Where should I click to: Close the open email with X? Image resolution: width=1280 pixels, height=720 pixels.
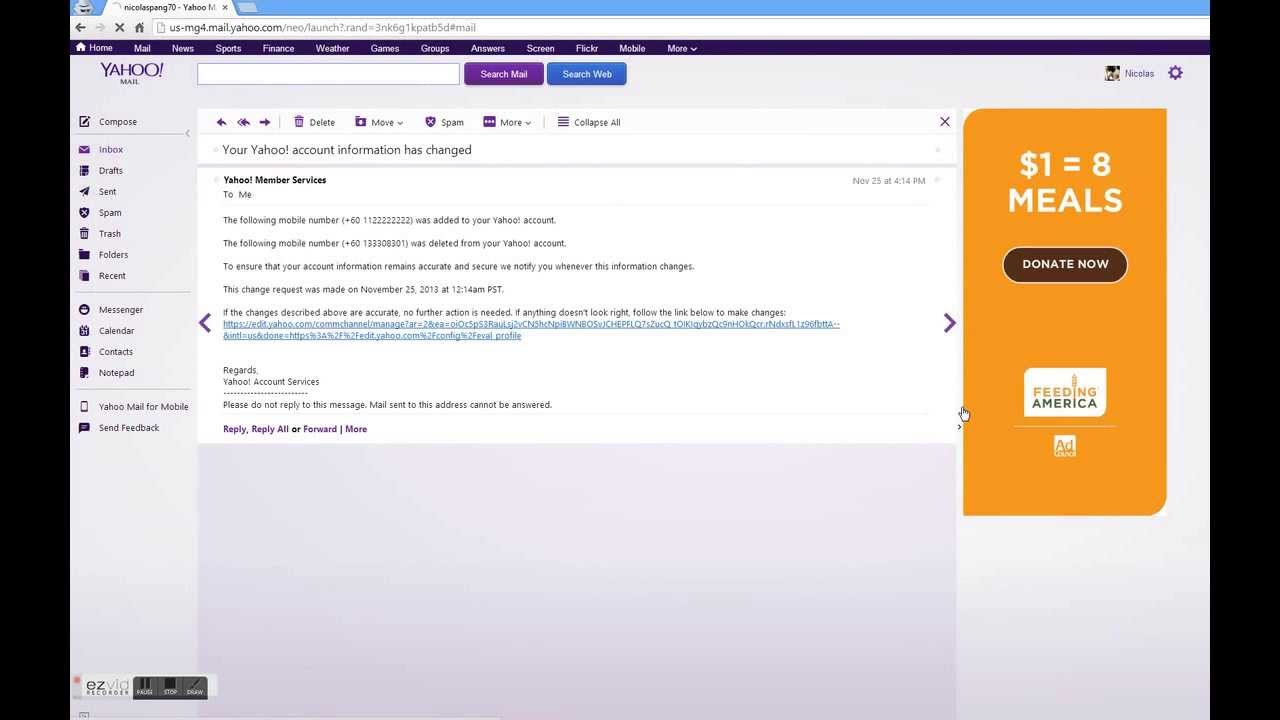click(x=945, y=122)
